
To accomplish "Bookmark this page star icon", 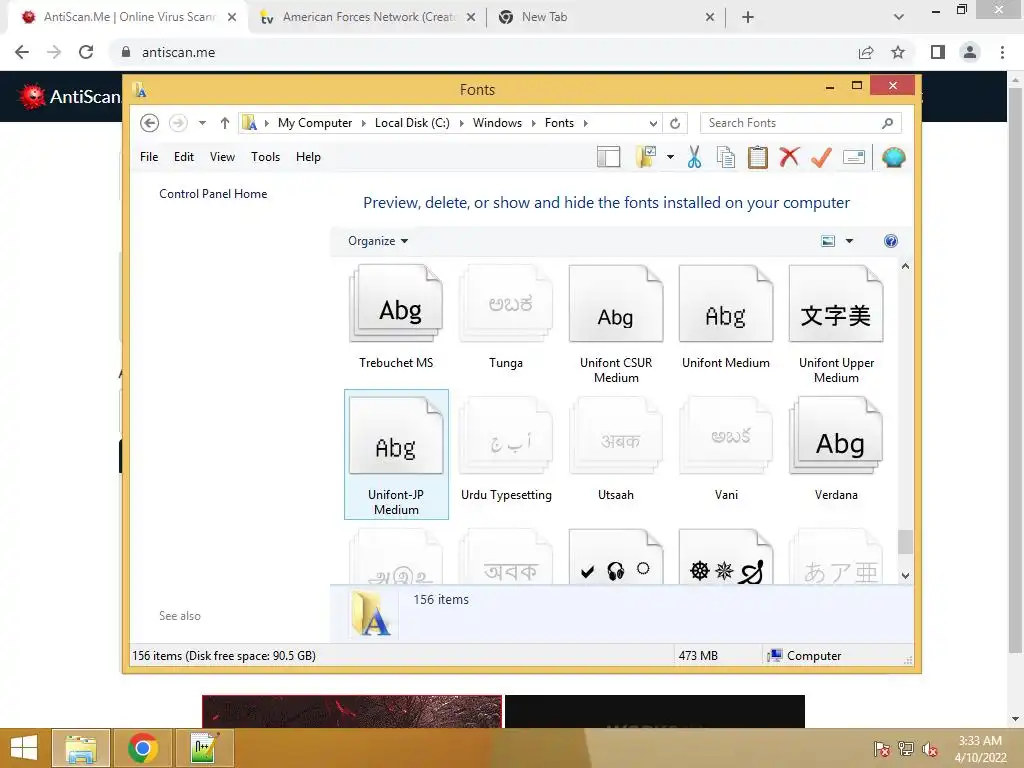I will pos(898,52).
